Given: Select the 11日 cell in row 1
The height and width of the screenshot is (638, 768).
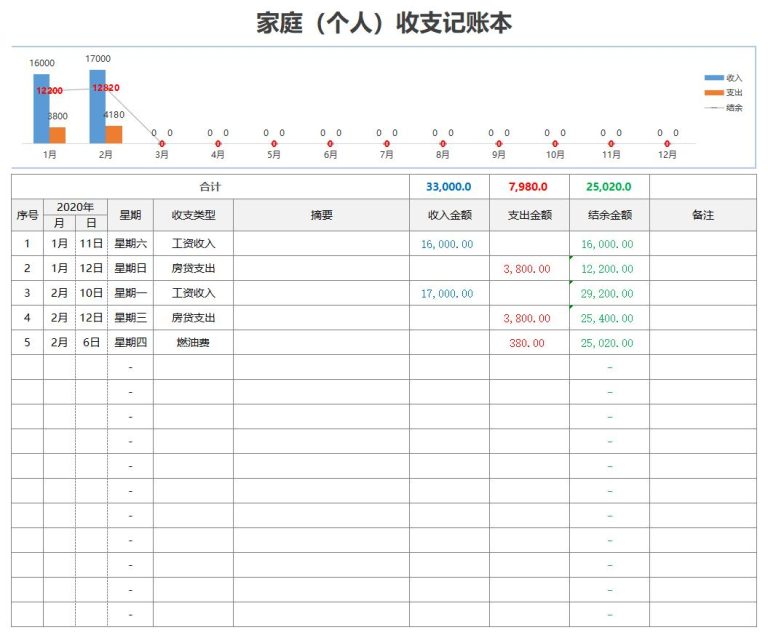Looking at the screenshot, I should [x=92, y=243].
